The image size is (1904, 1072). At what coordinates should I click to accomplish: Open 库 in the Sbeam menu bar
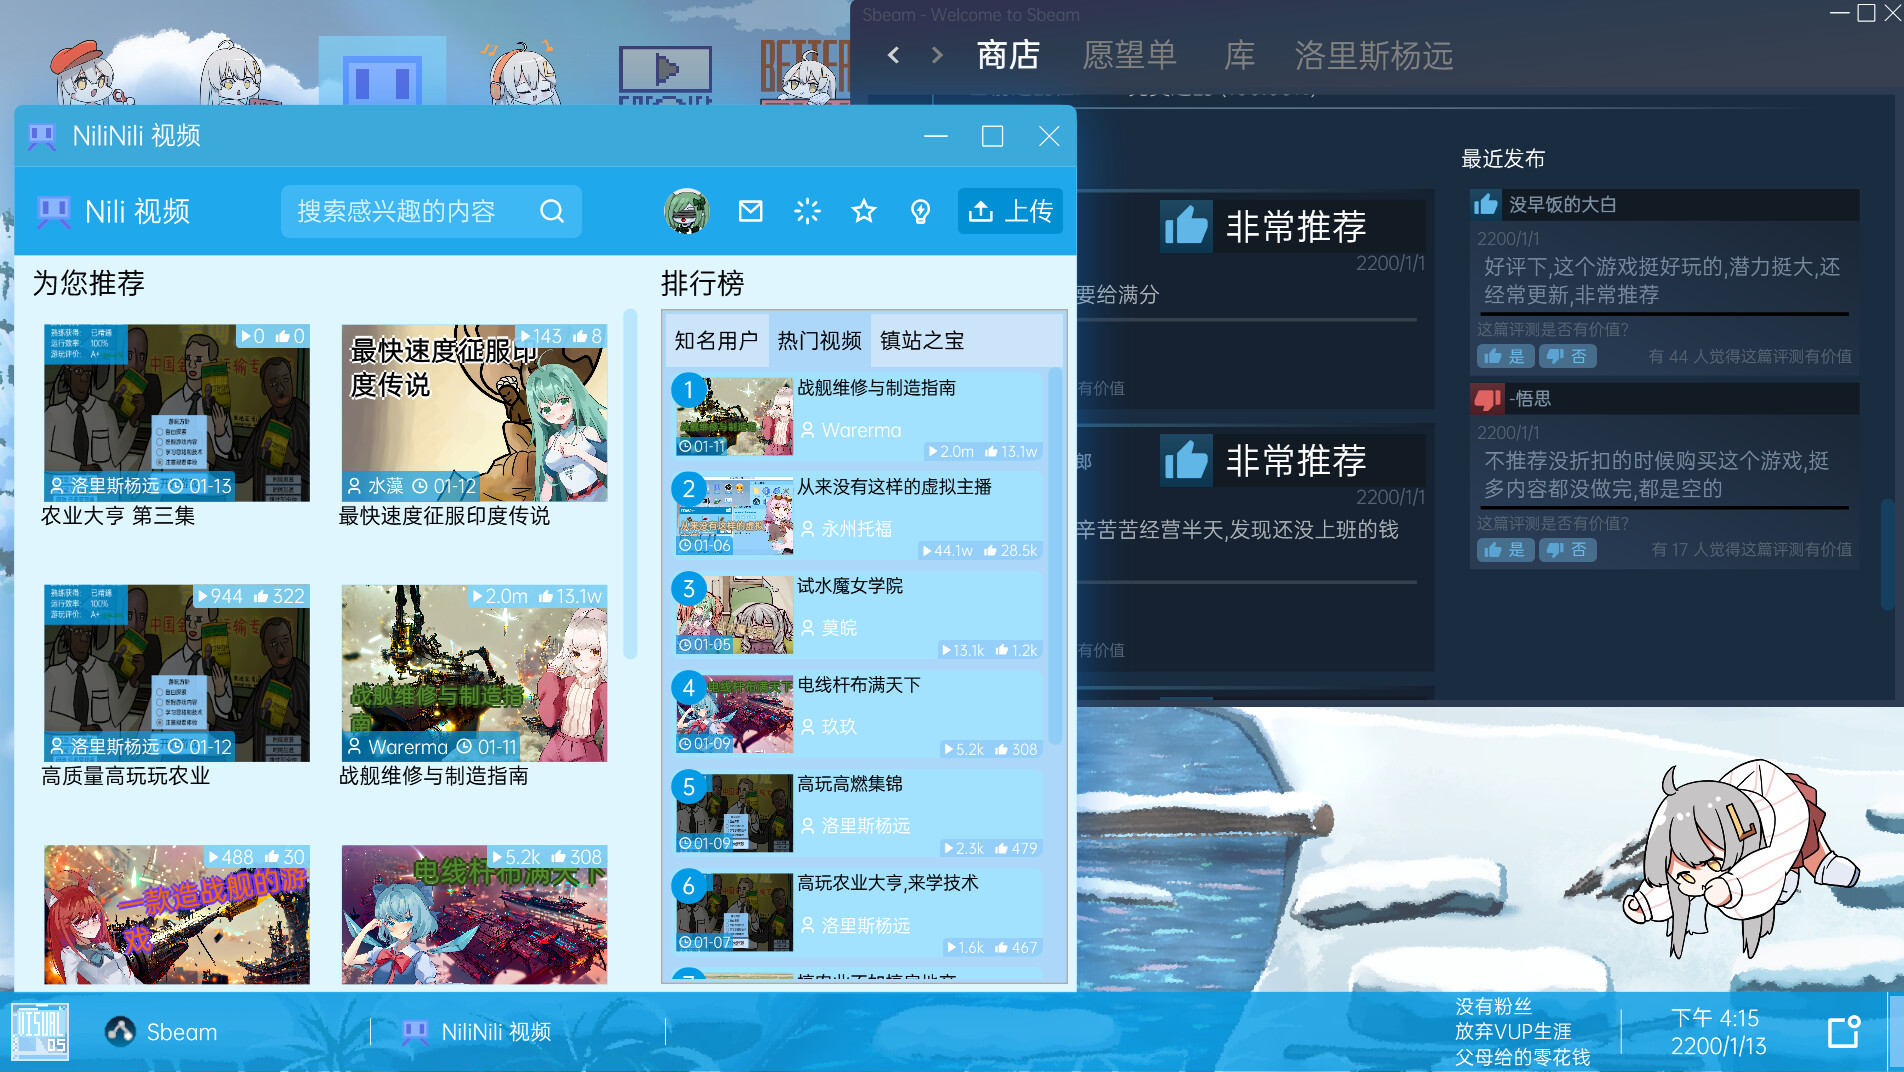coord(1238,57)
